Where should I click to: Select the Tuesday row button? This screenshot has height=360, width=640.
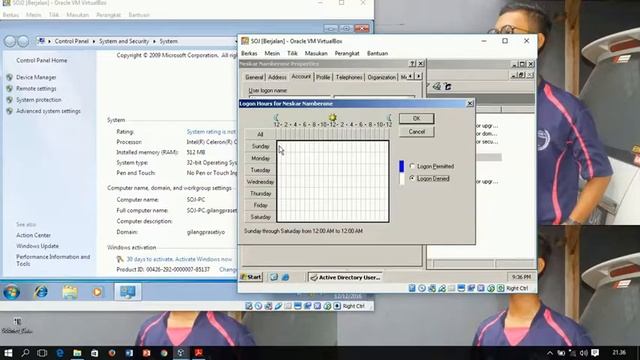[x=260, y=170]
